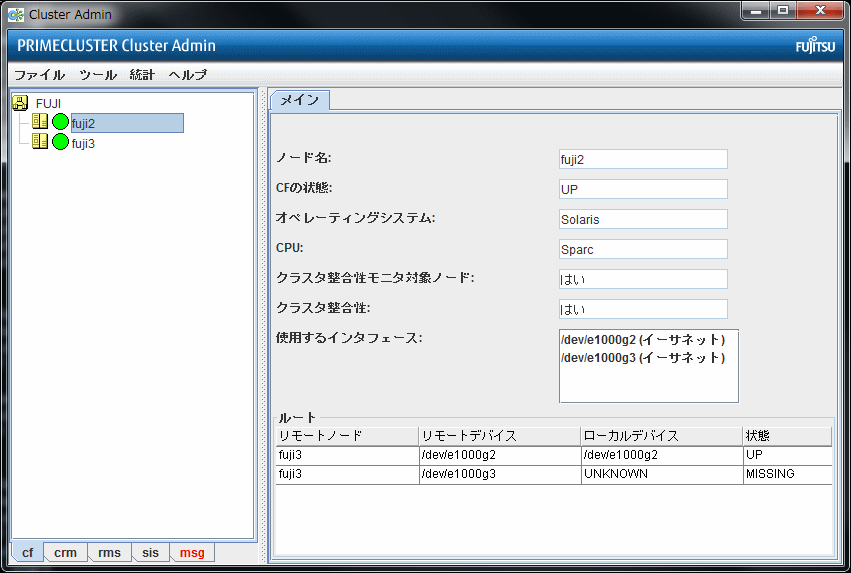Maximize the Cluster Admin window
Screen dimensions: 851x573
coord(783,10)
